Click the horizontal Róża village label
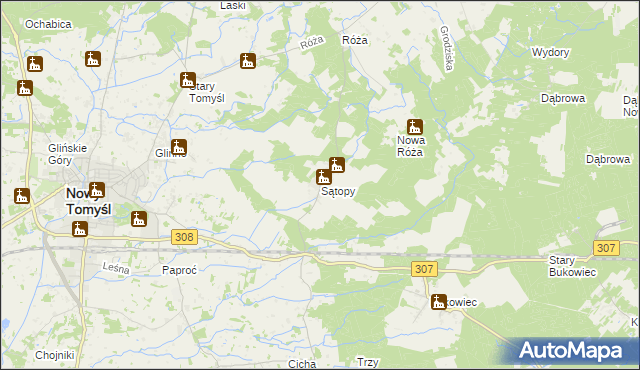640x370 pixels. click(x=355, y=40)
